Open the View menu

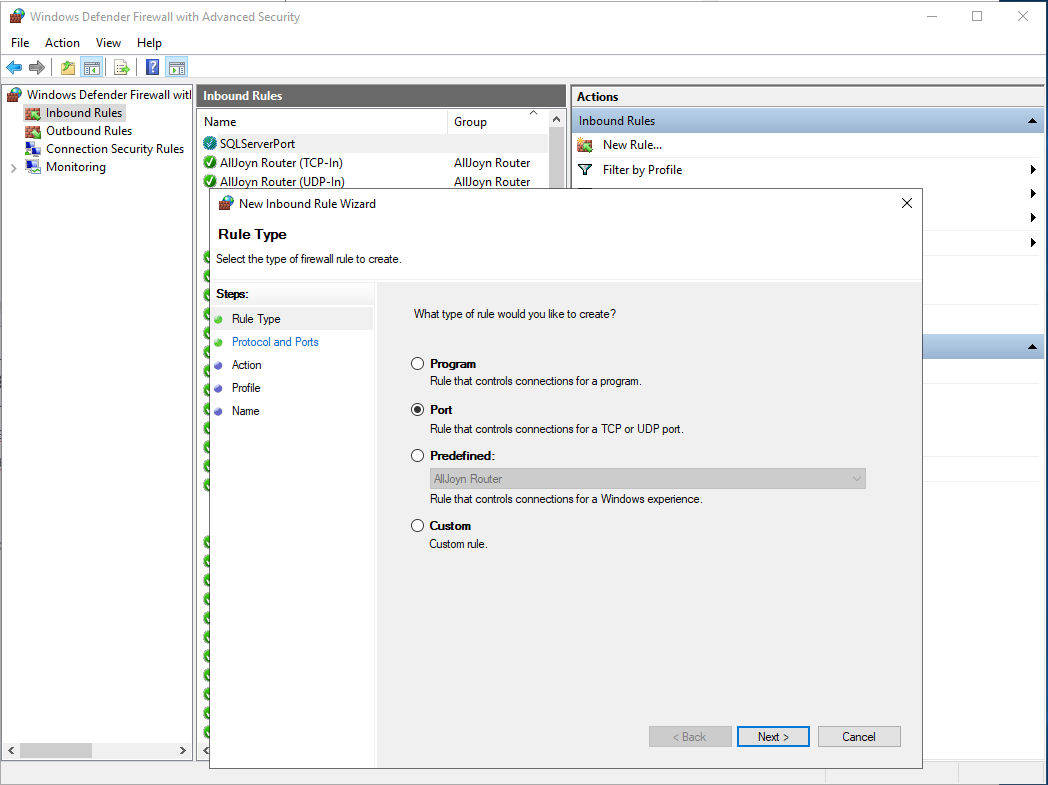pyautogui.click(x=108, y=43)
